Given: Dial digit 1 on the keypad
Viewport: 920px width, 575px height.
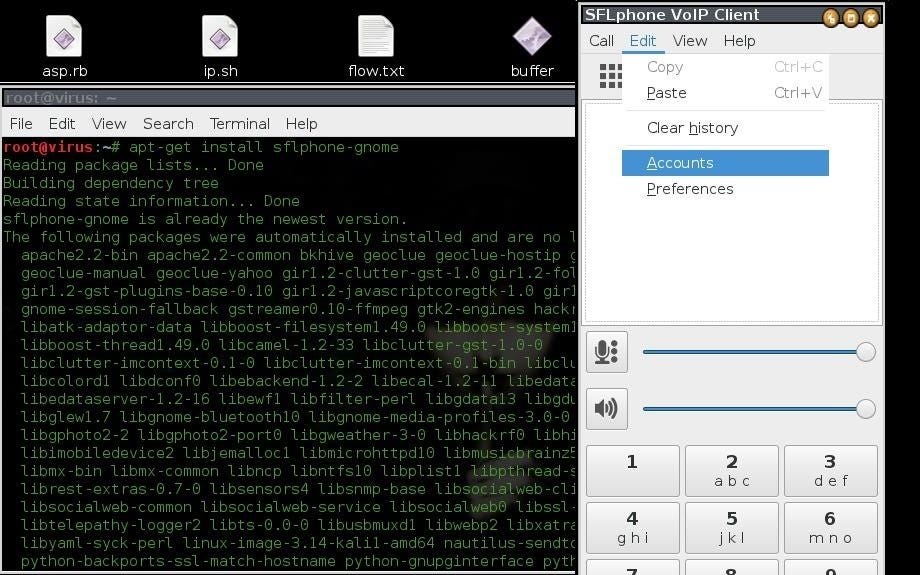Looking at the screenshot, I should pyautogui.click(x=632, y=471).
